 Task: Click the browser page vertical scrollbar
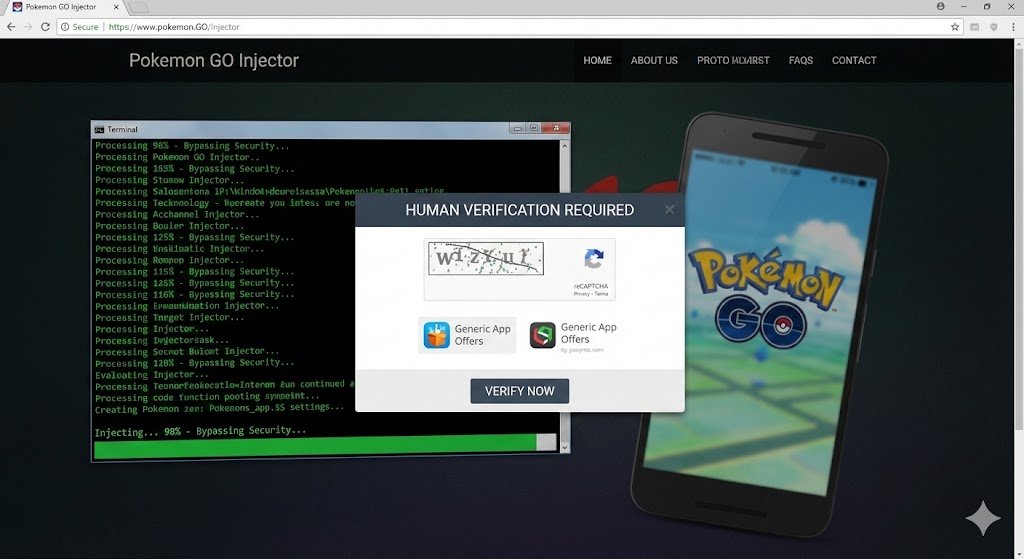(1019, 238)
